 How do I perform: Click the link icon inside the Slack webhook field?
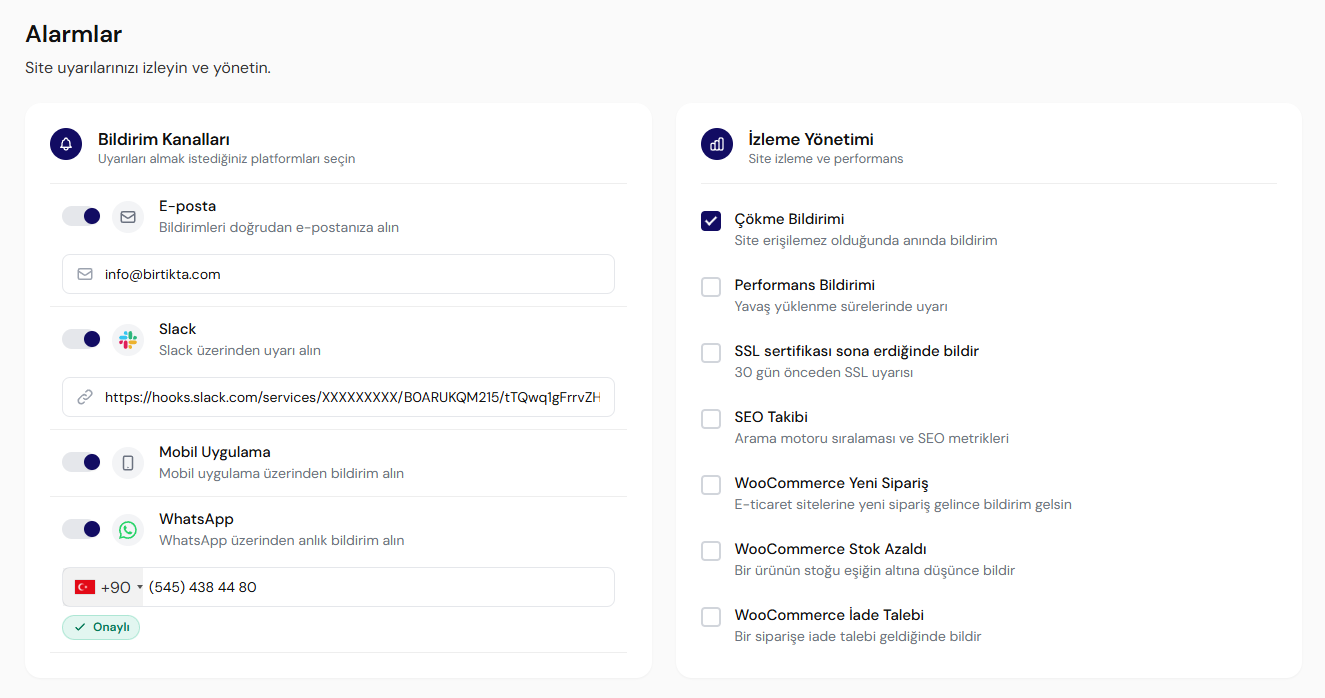click(85, 397)
